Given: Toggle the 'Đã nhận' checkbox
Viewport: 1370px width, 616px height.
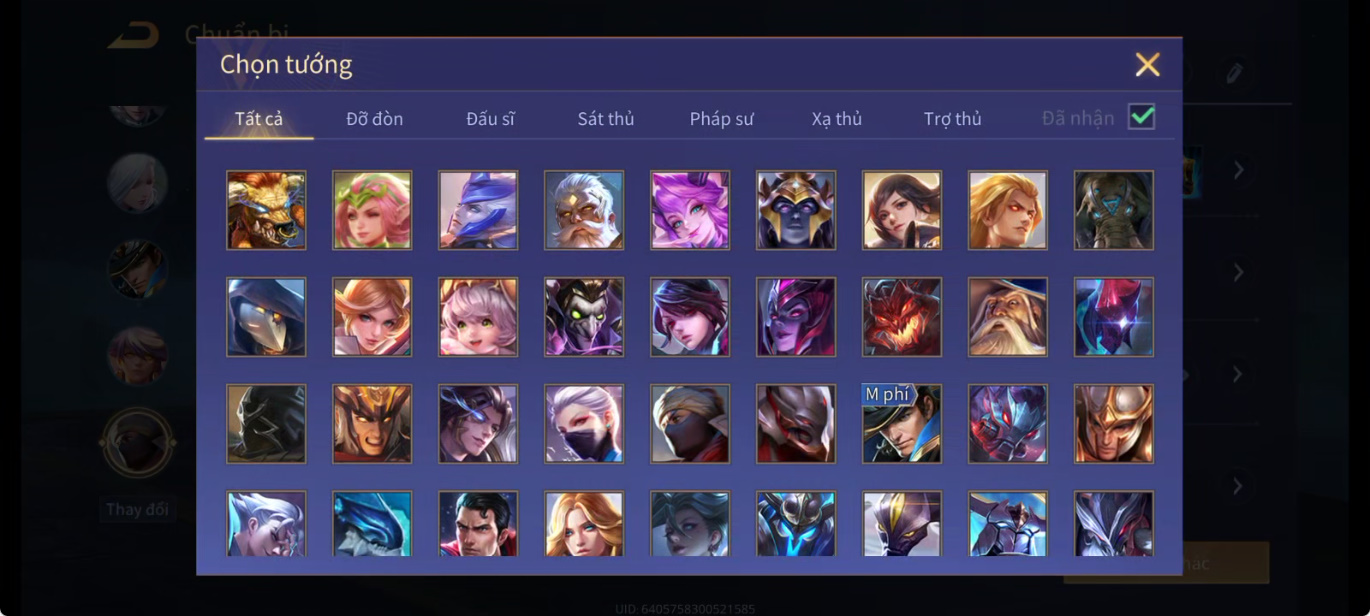Looking at the screenshot, I should click(x=1141, y=117).
